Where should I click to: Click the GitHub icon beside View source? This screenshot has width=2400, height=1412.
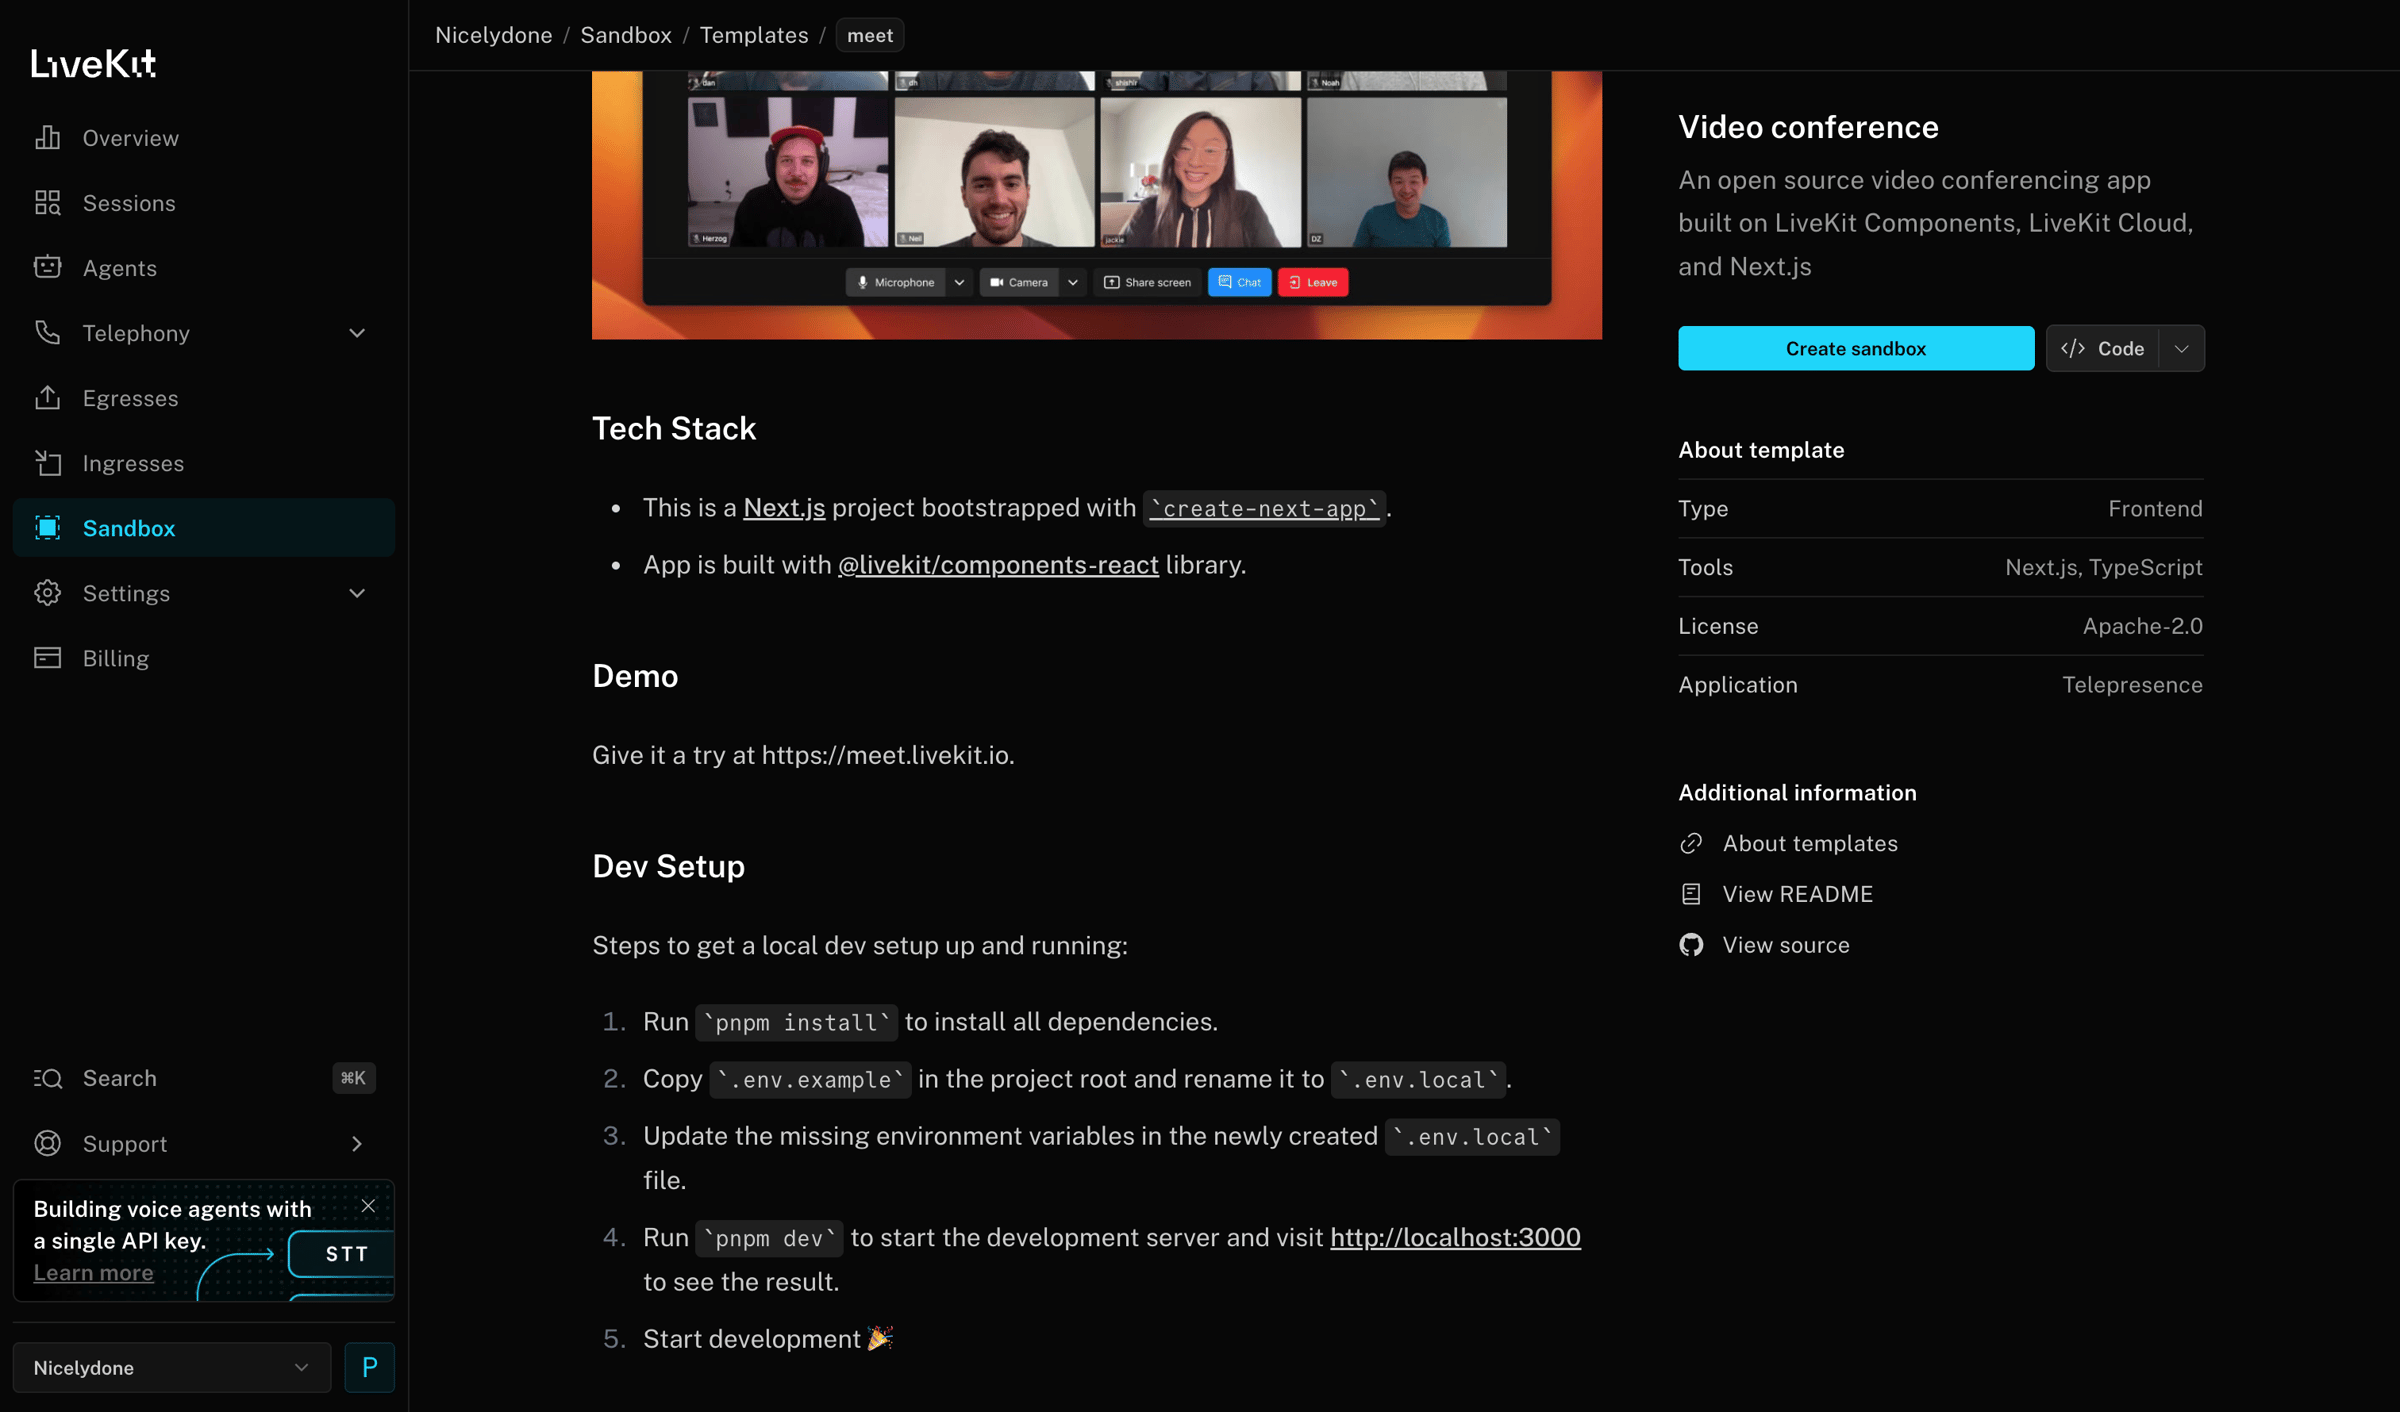click(x=1691, y=944)
